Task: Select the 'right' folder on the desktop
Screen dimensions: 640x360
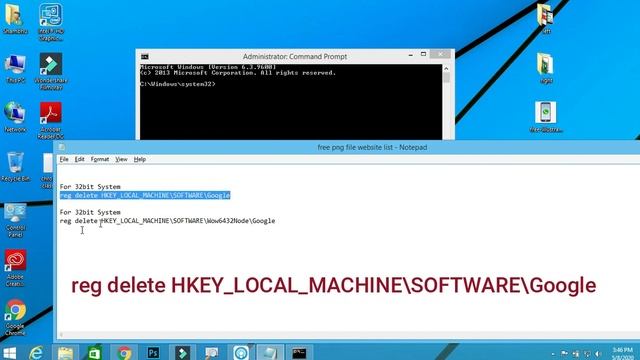Action: pyautogui.click(x=546, y=69)
